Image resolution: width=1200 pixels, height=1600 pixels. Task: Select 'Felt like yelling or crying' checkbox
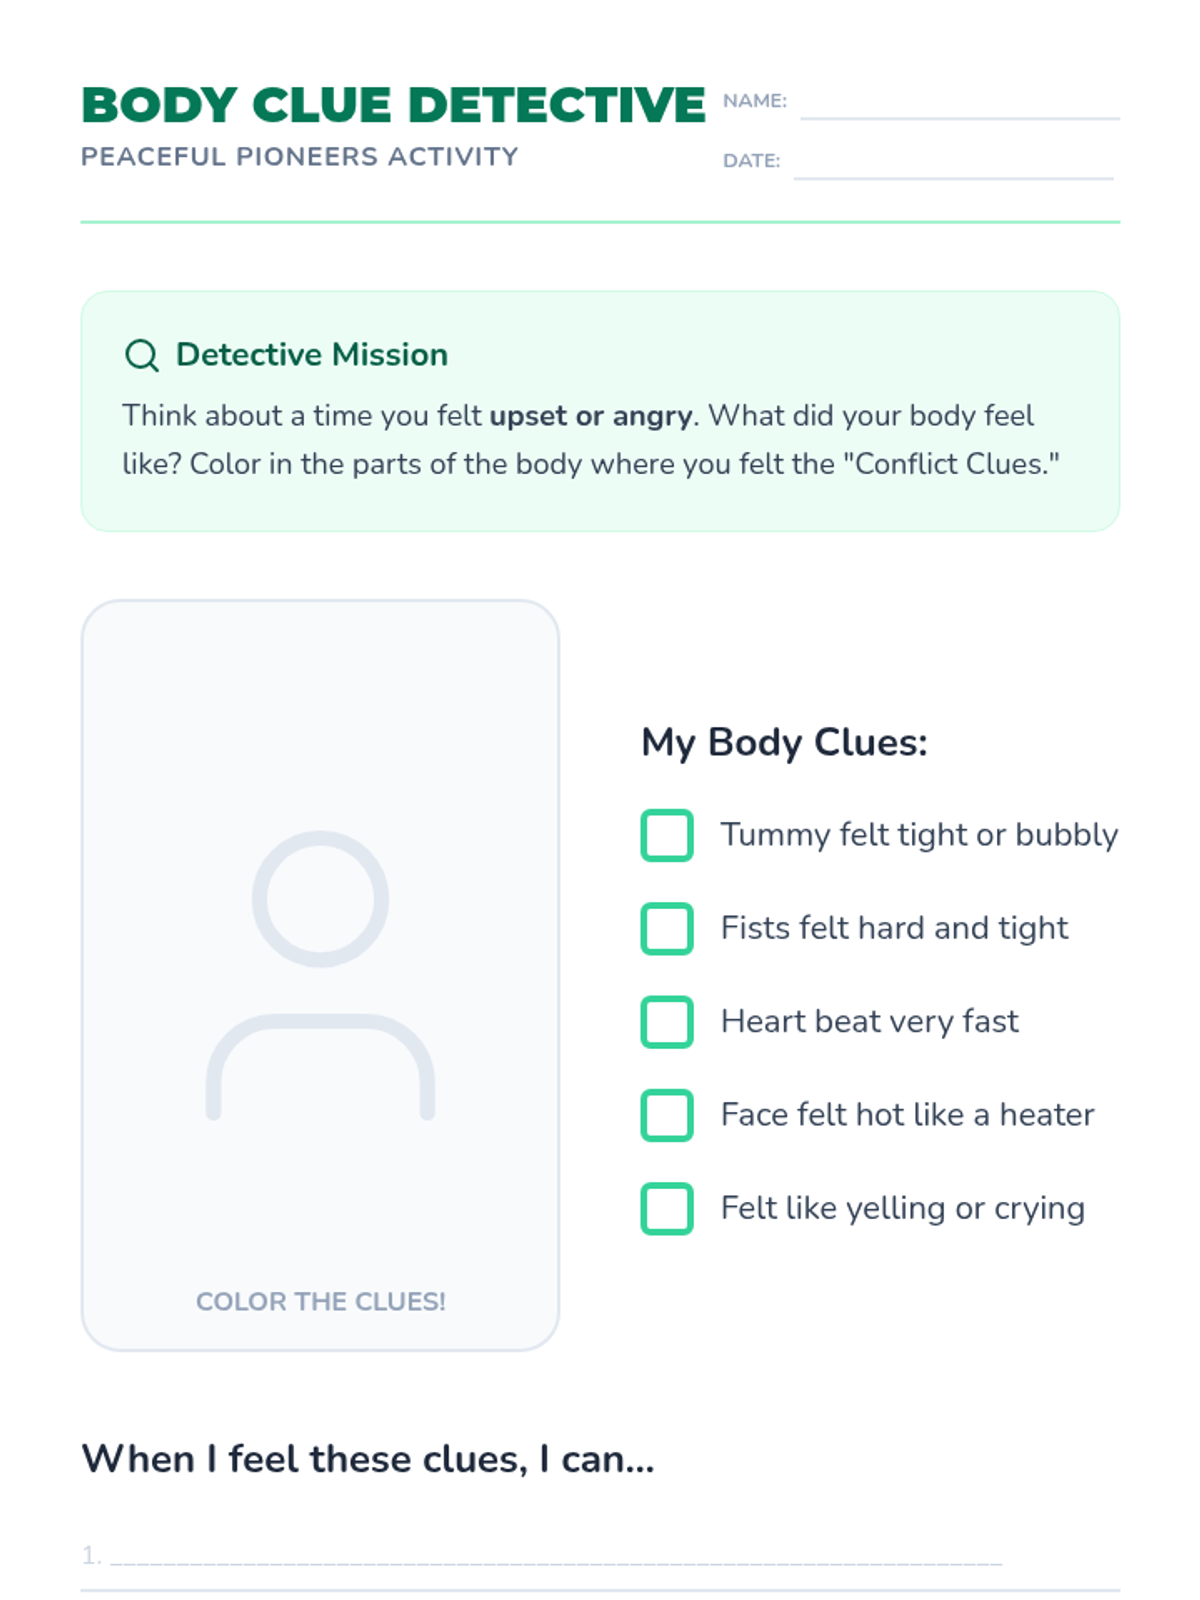pyautogui.click(x=667, y=1208)
